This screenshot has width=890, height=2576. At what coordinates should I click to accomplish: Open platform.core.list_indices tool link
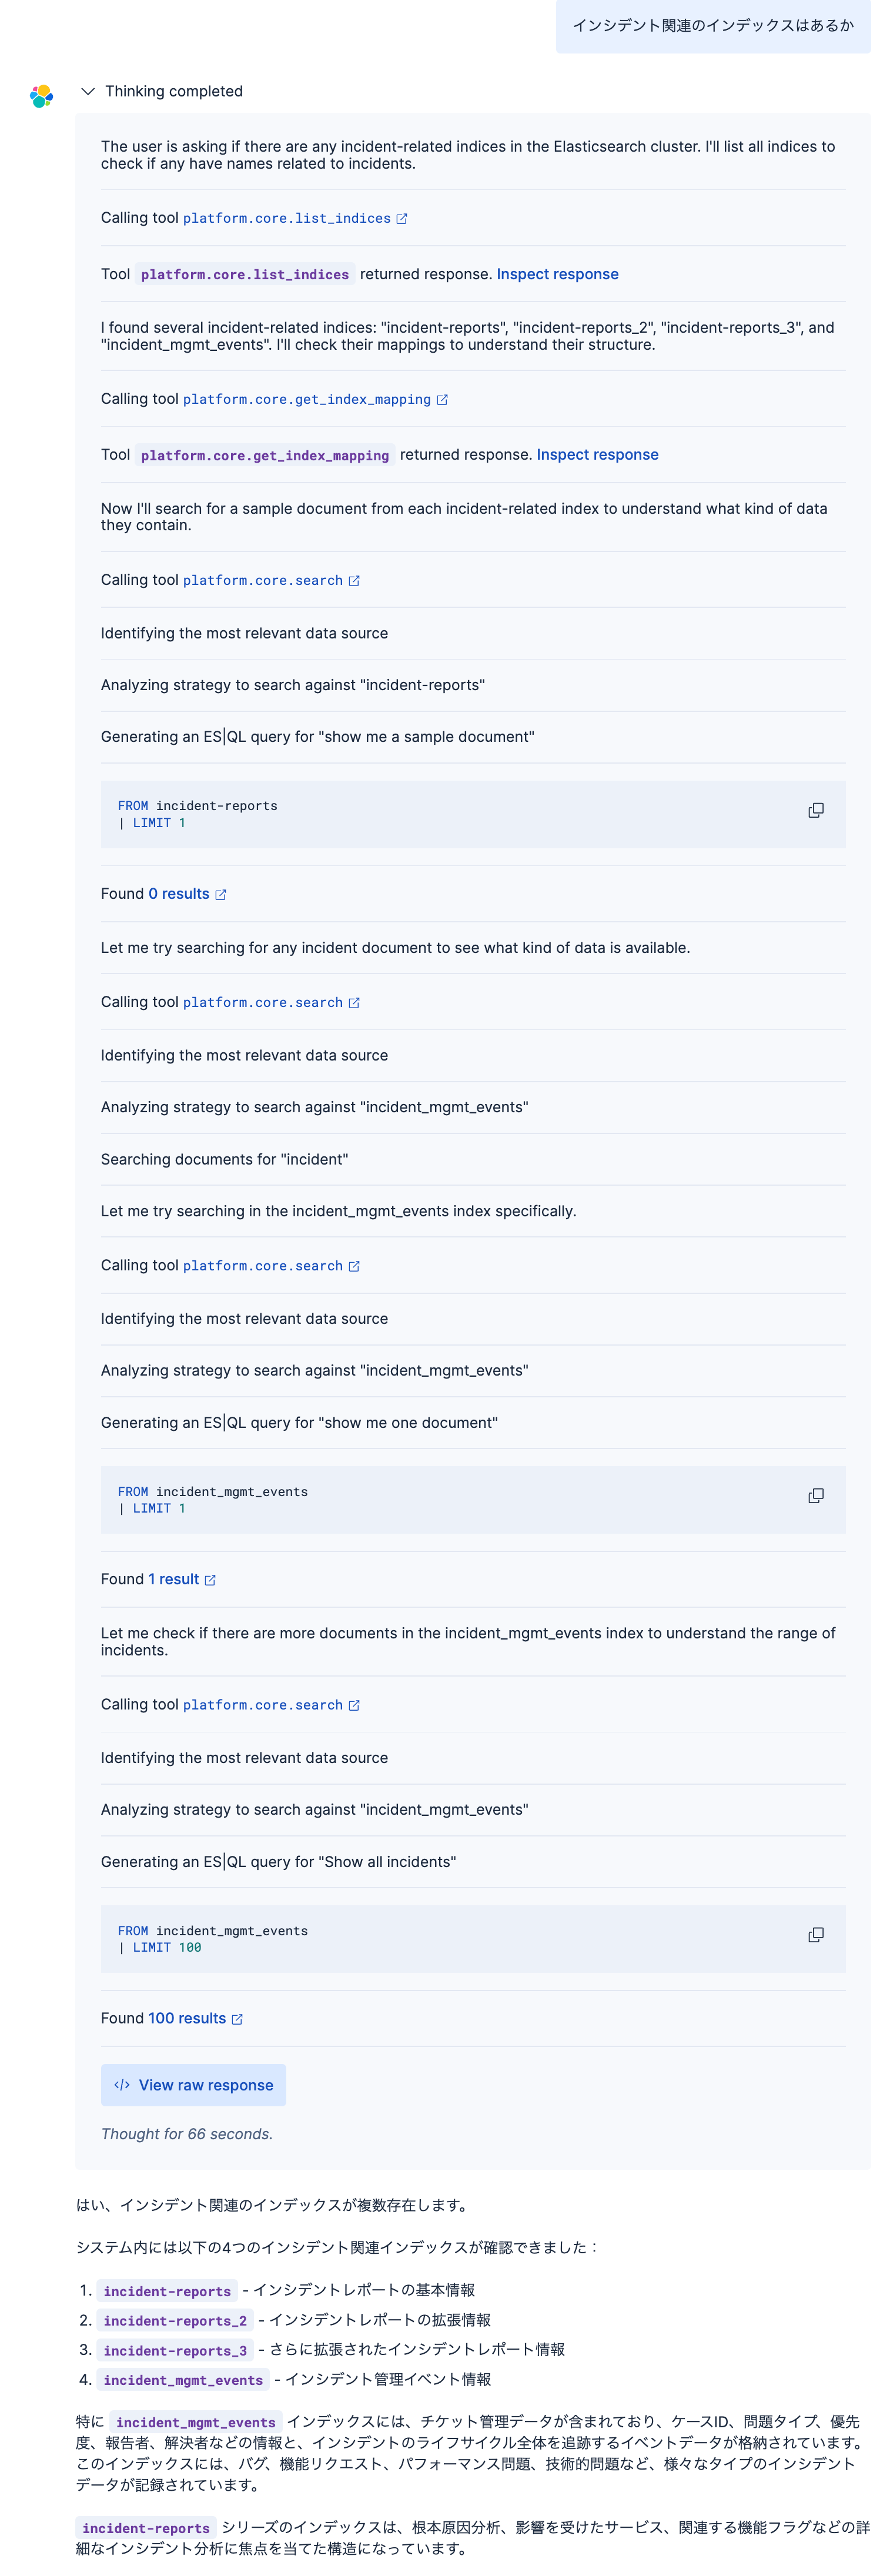click(x=286, y=218)
